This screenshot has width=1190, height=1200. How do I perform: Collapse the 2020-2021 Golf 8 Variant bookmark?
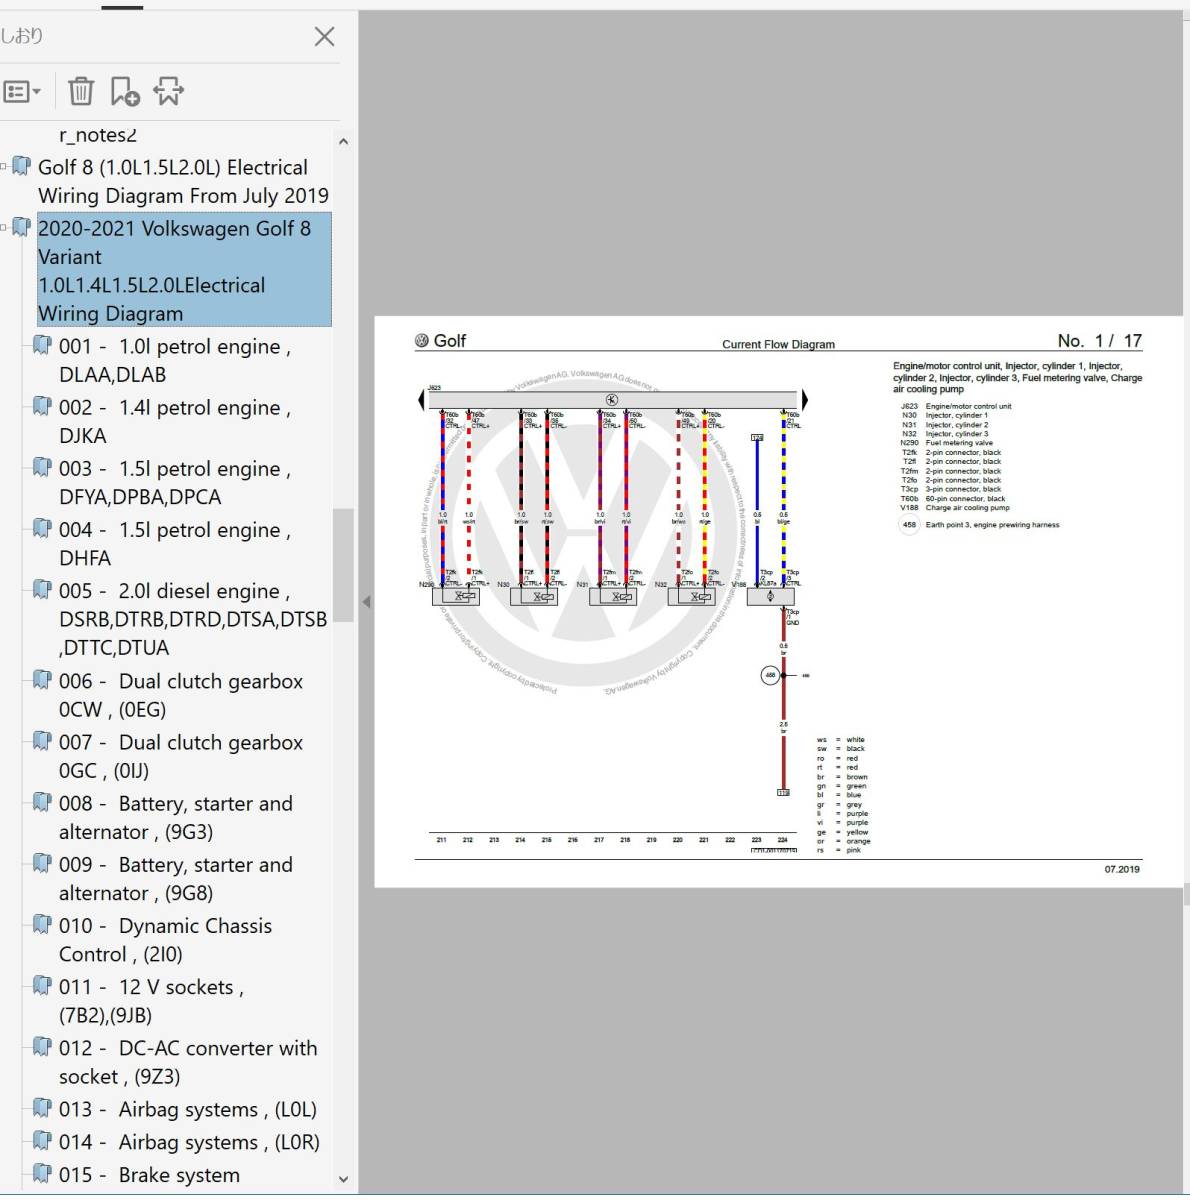4,228
